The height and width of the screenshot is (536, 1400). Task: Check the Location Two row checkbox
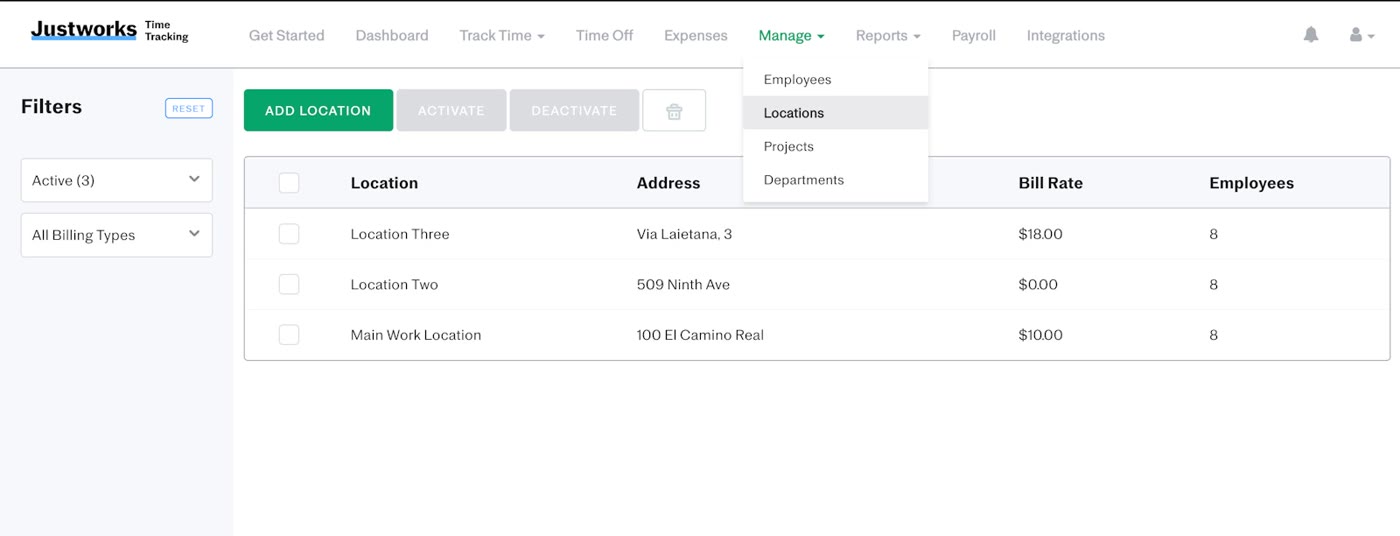pyautogui.click(x=289, y=284)
